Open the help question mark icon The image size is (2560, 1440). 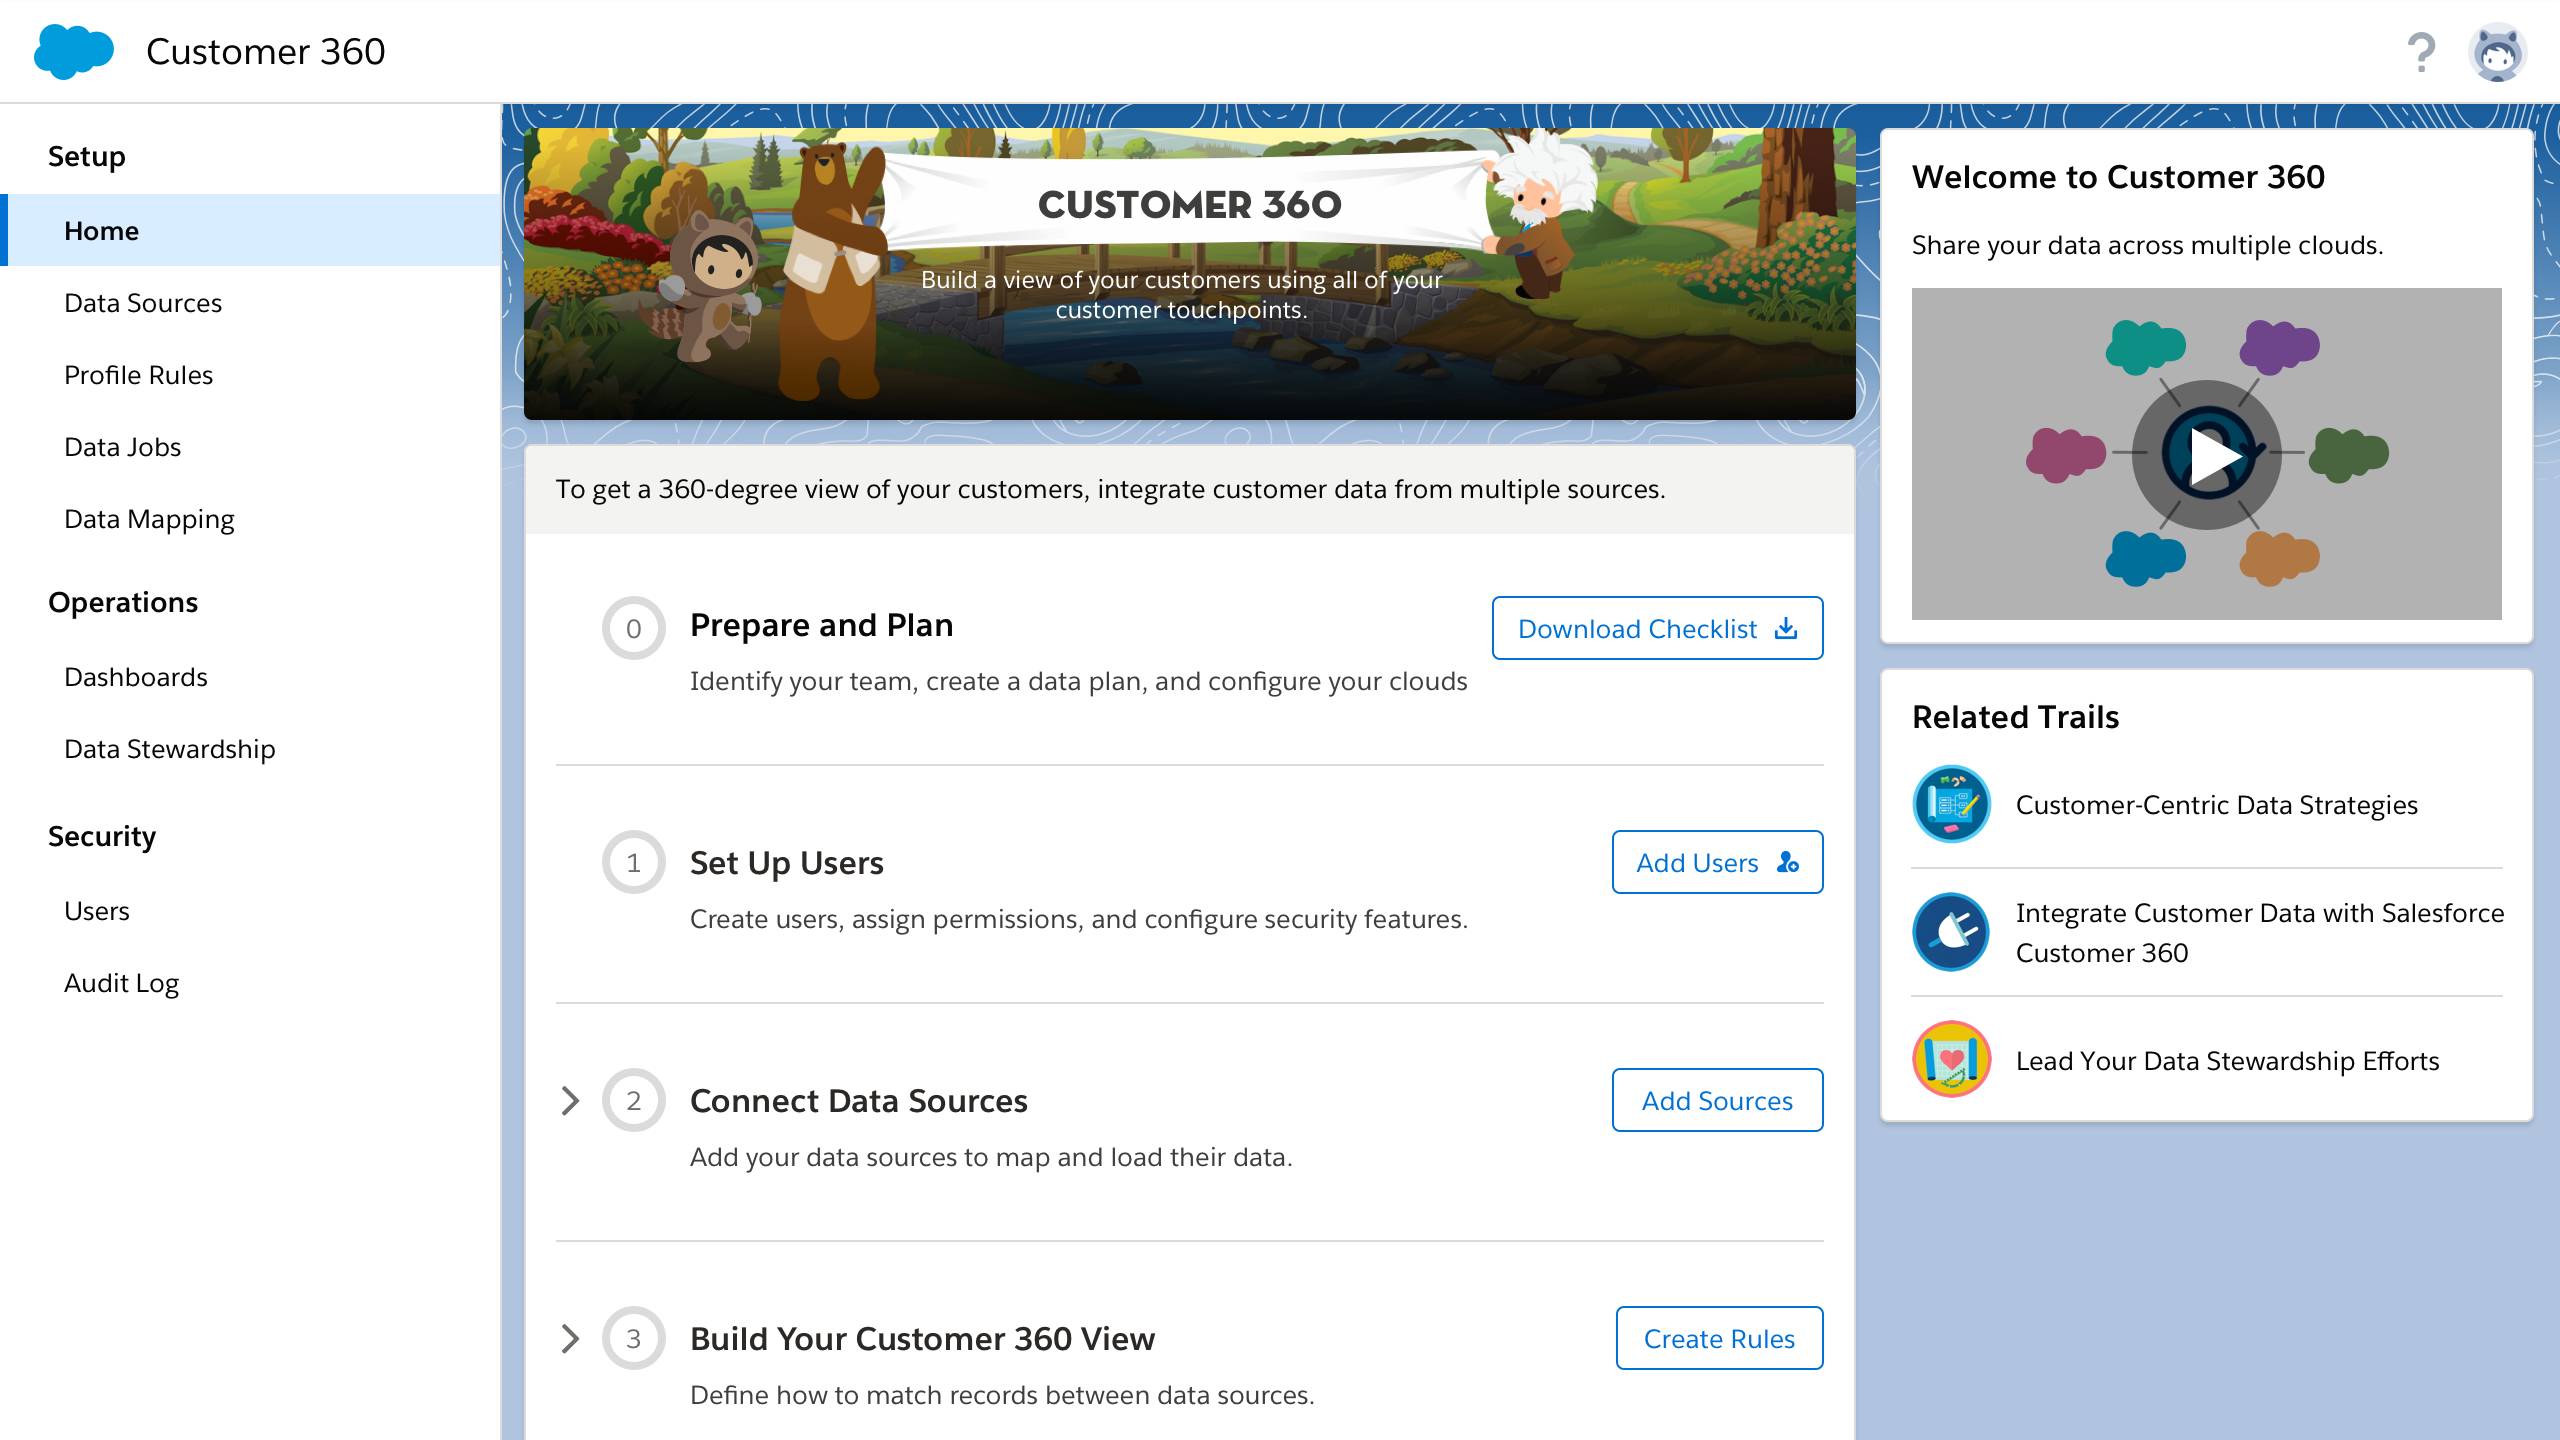click(2421, 52)
